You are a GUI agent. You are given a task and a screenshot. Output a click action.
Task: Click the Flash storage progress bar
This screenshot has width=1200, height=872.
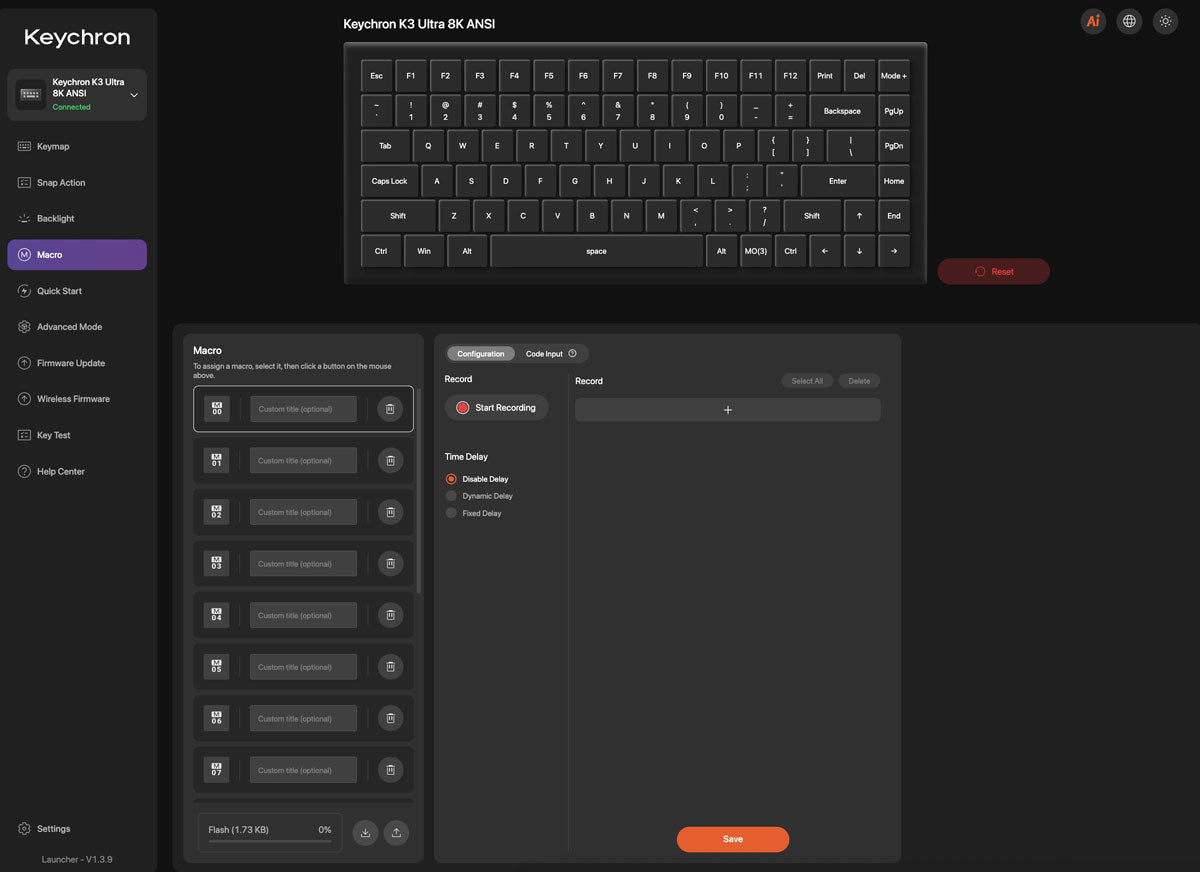tap(270, 841)
